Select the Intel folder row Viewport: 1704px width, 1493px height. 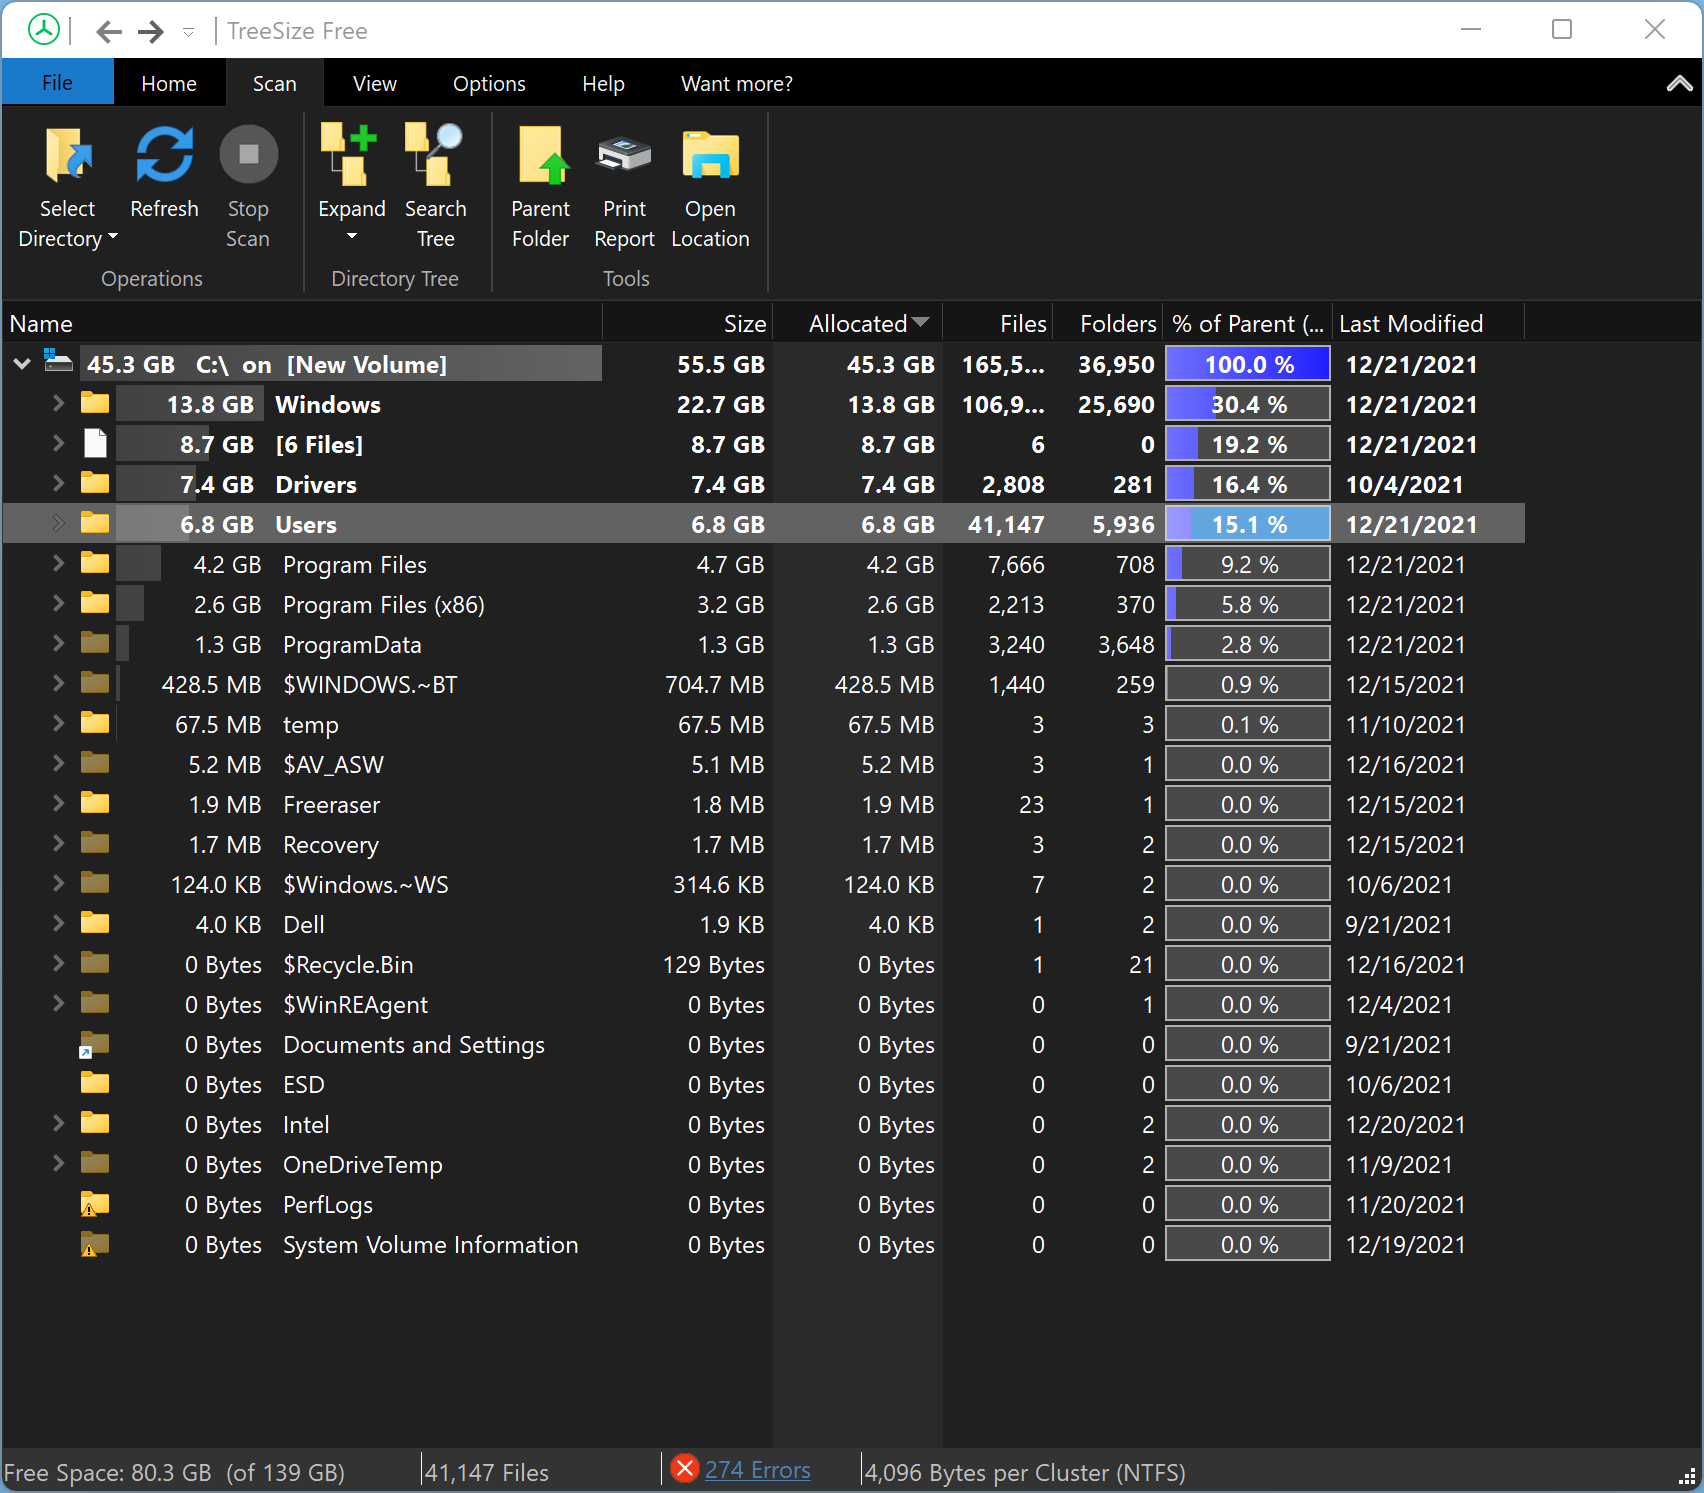(764, 1124)
